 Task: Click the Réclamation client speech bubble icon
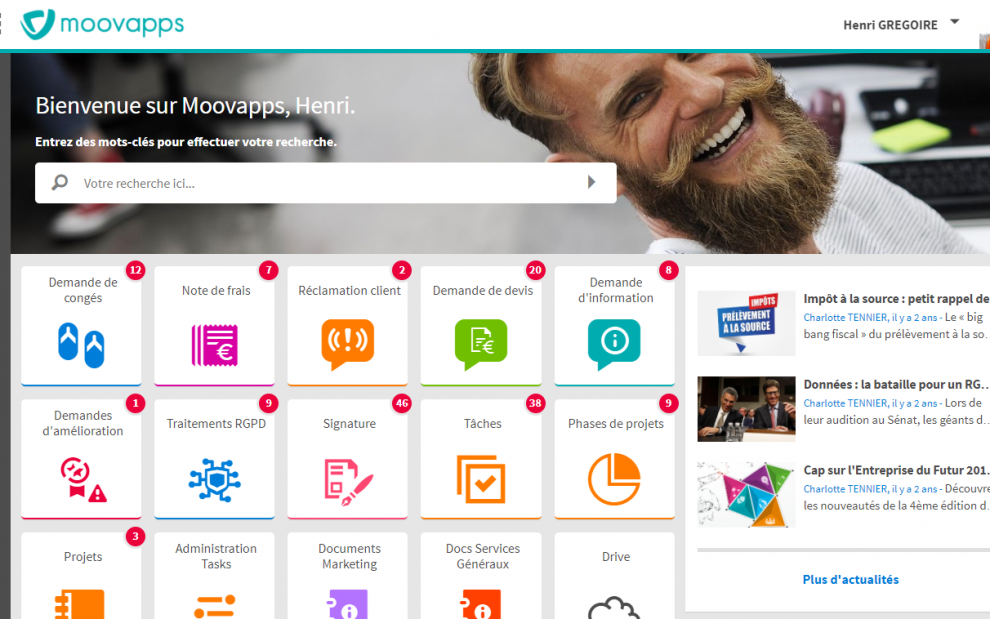pos(347,343)
